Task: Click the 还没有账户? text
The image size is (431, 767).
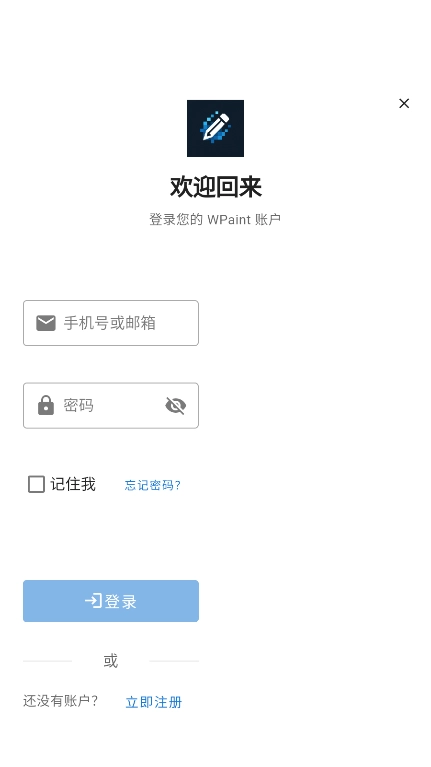Action: (x=61, y=701)
